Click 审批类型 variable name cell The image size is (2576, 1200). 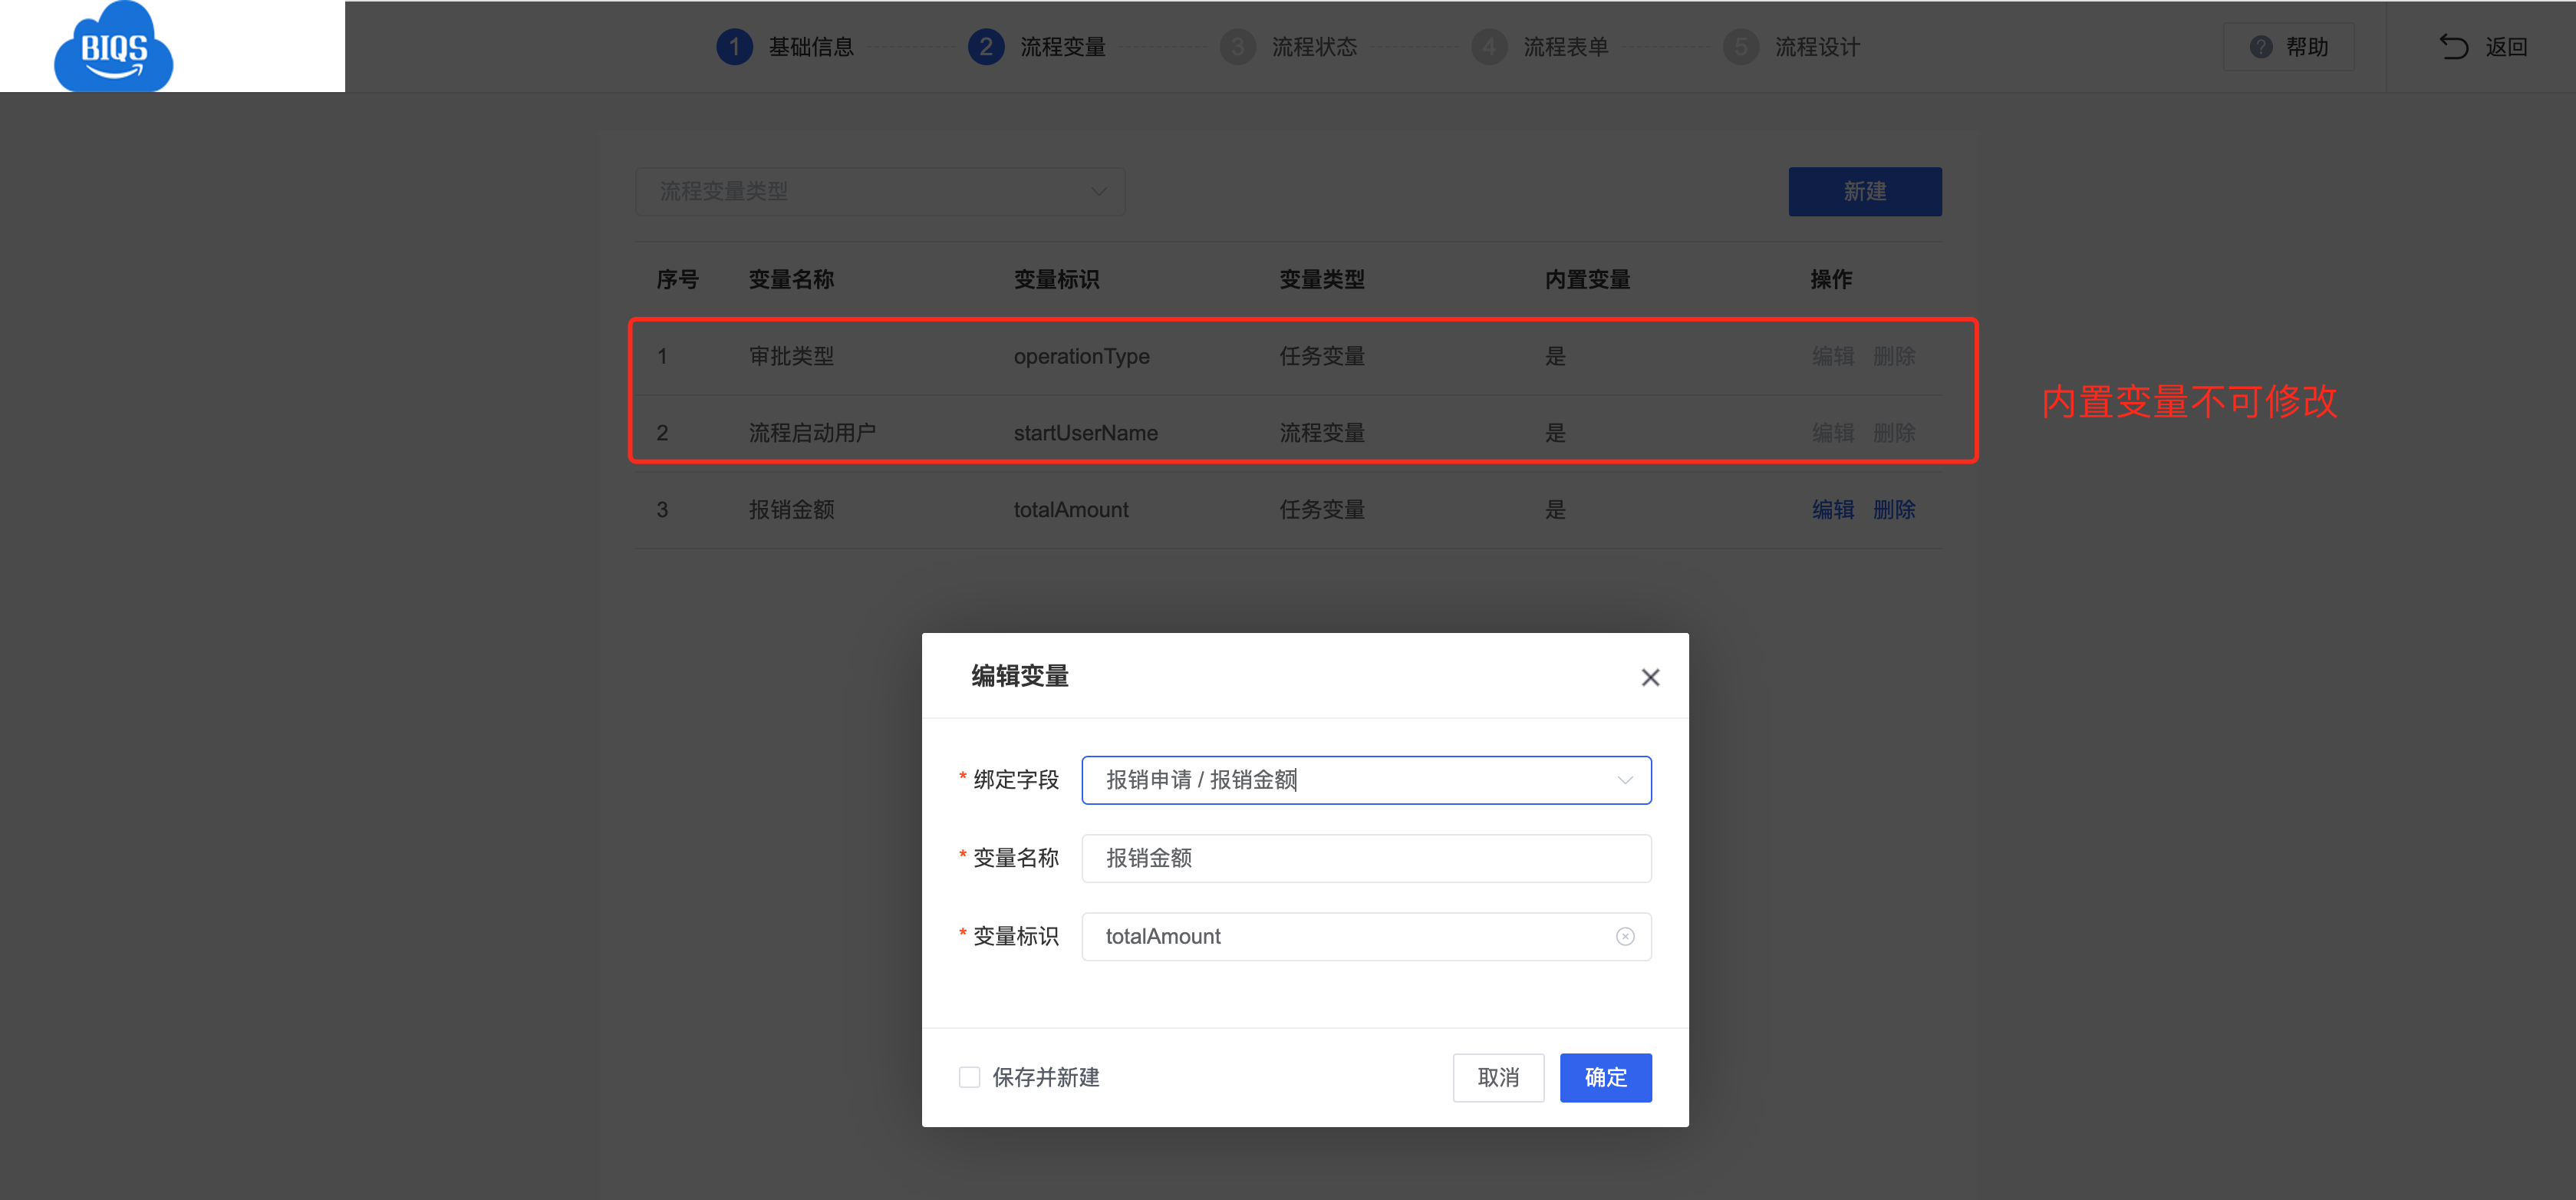791,356
